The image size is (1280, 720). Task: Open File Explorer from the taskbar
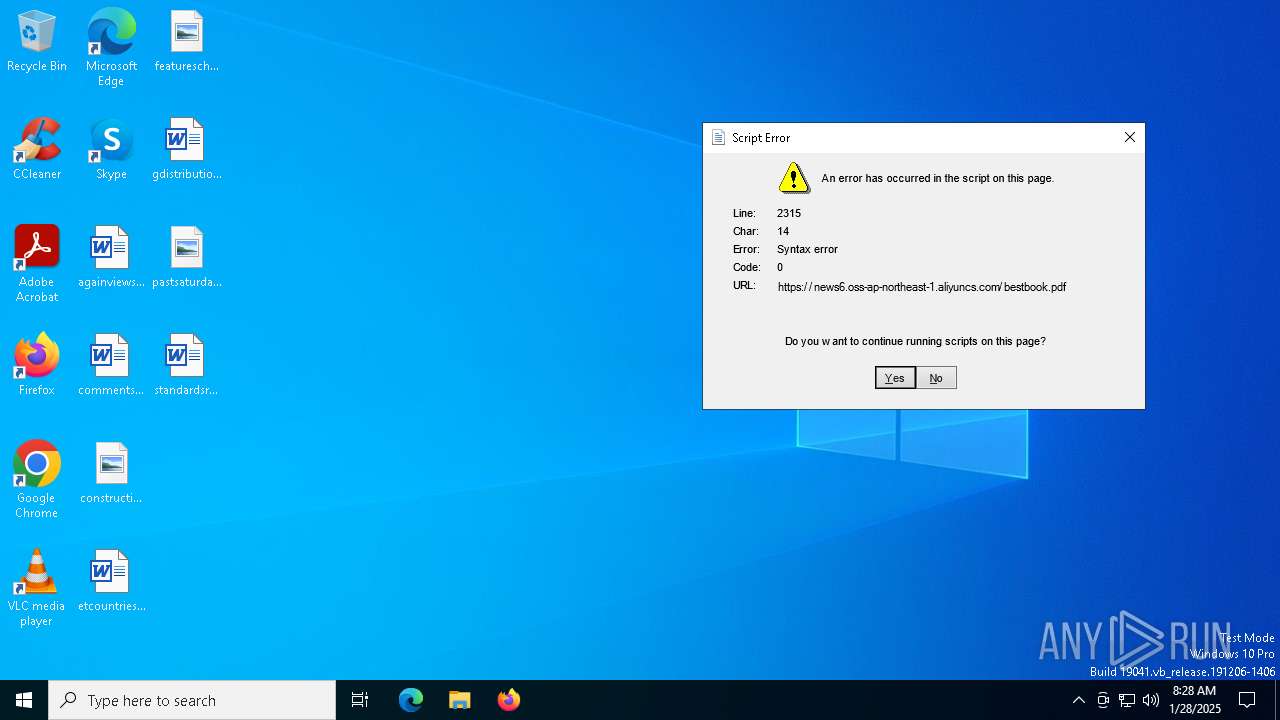coord(460,700)
